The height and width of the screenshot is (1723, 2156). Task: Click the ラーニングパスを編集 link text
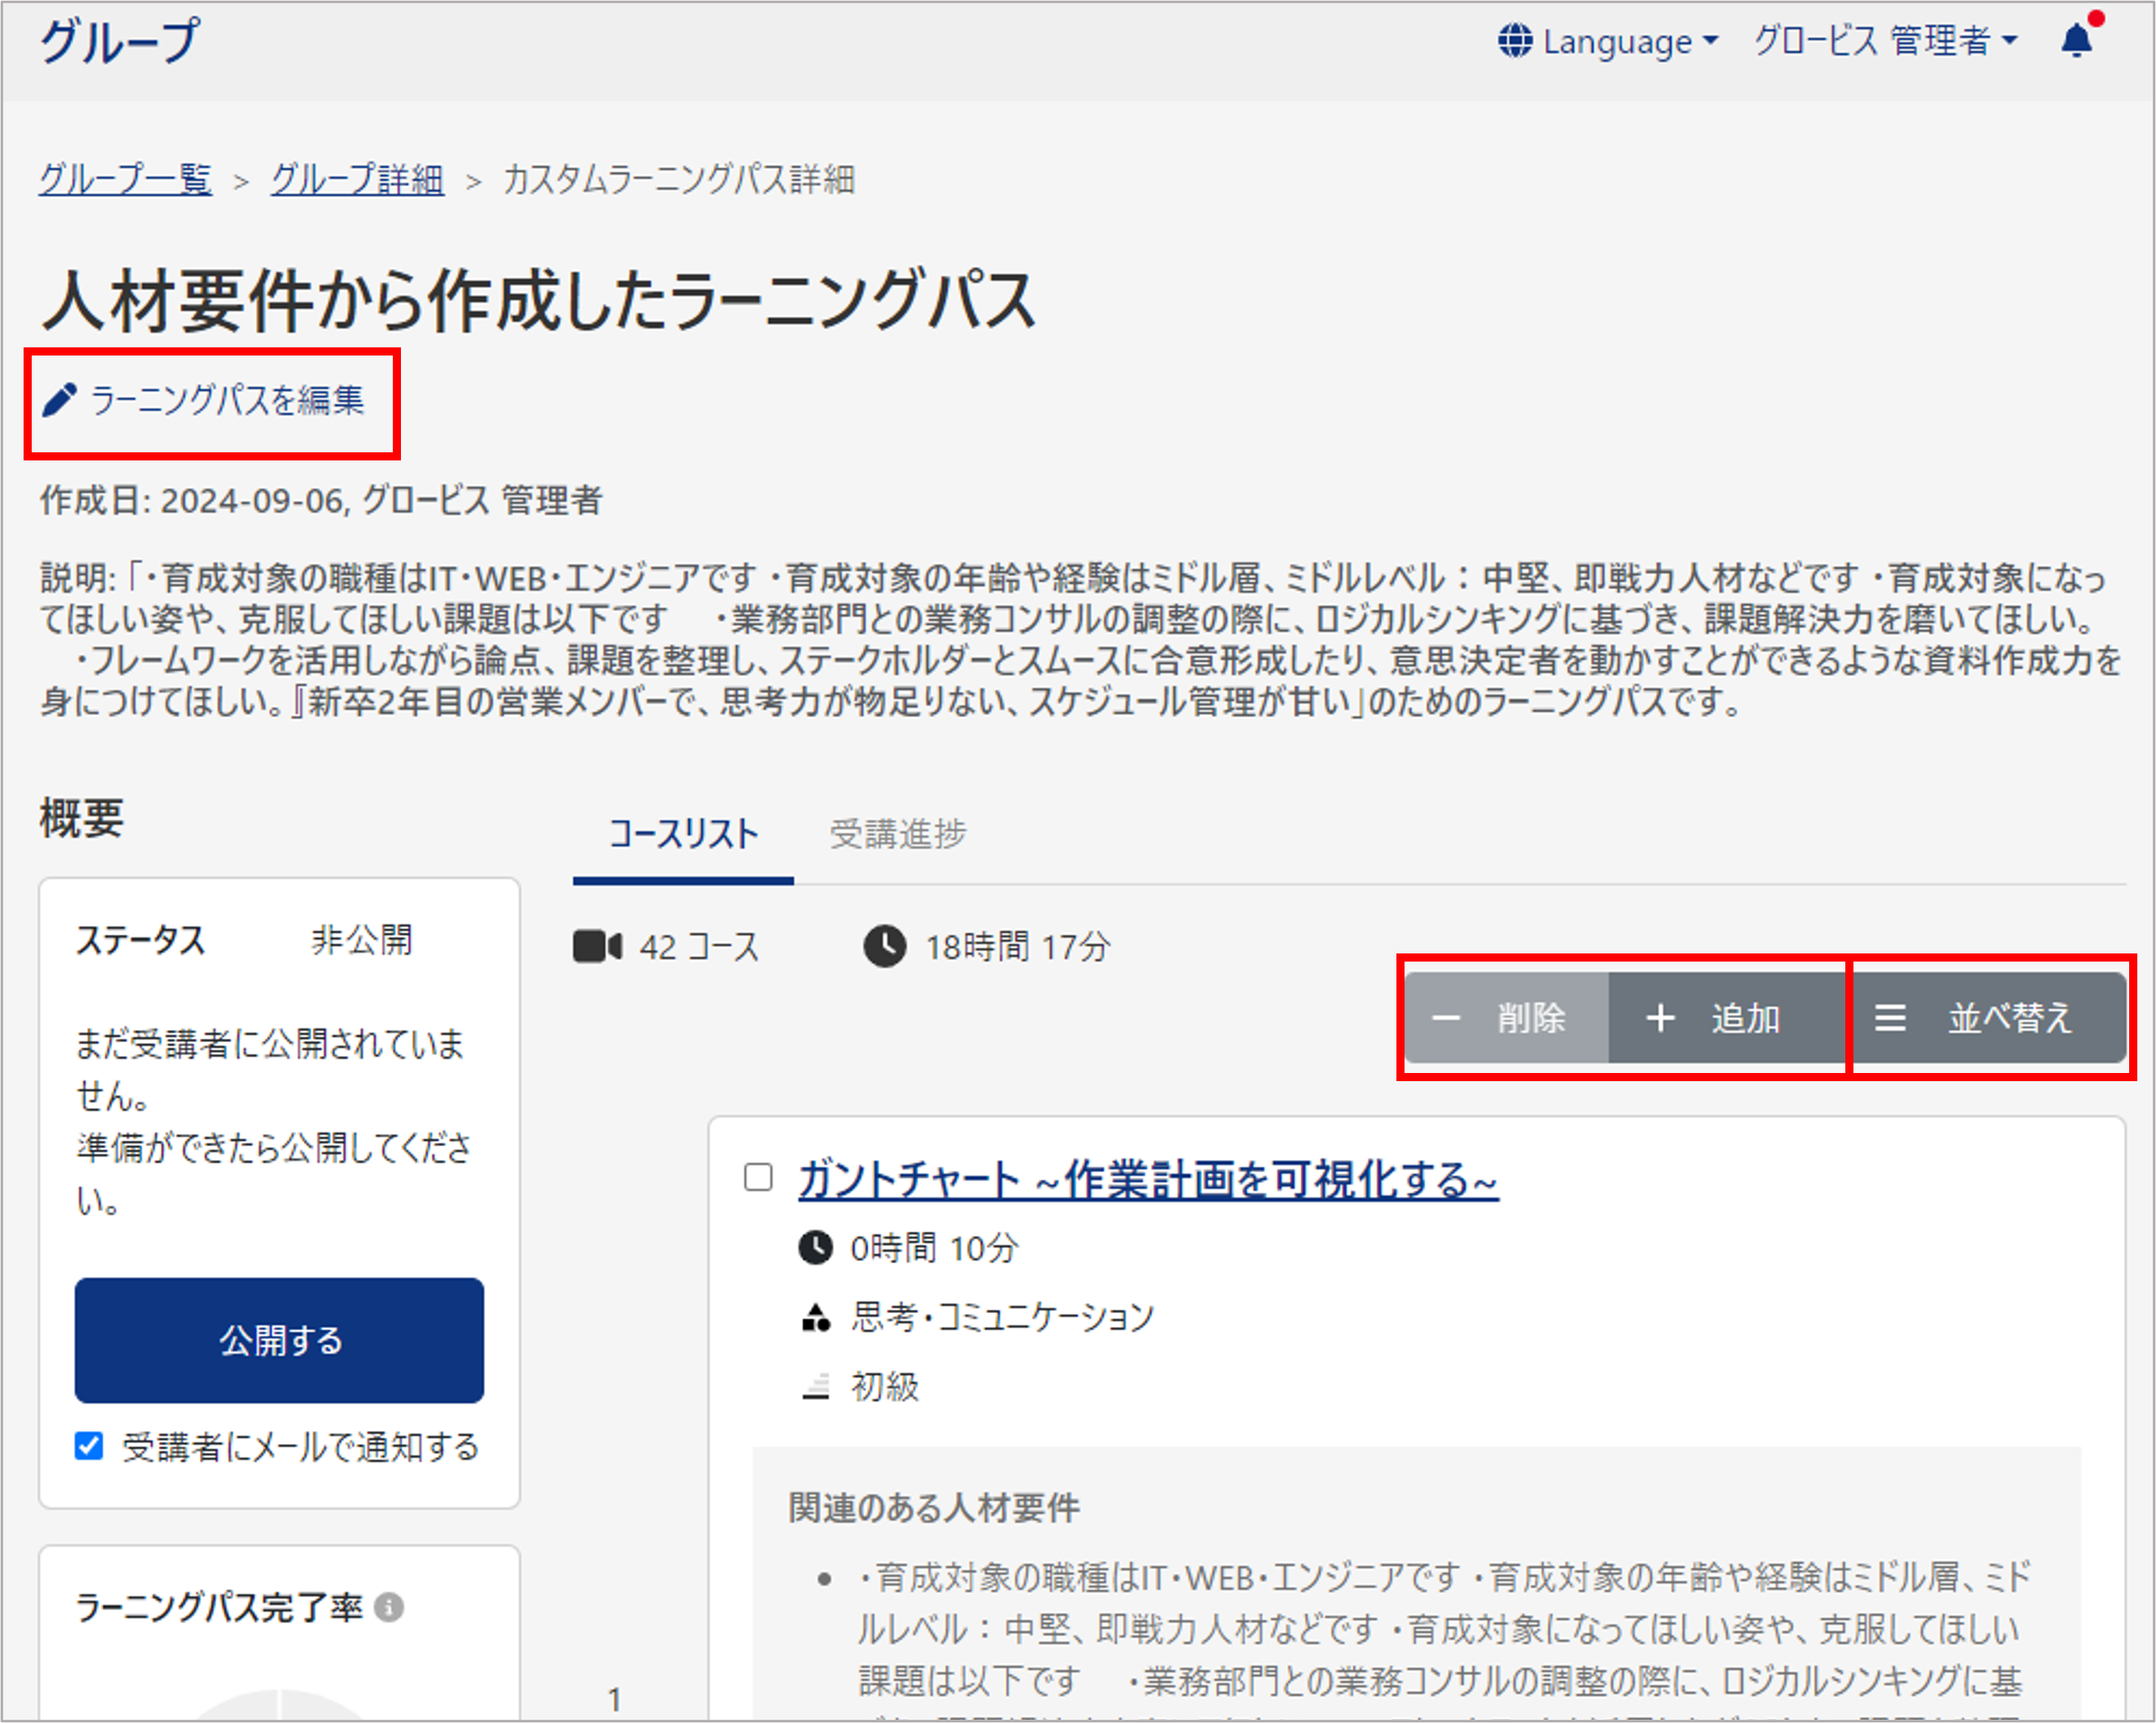pos(228,400)
